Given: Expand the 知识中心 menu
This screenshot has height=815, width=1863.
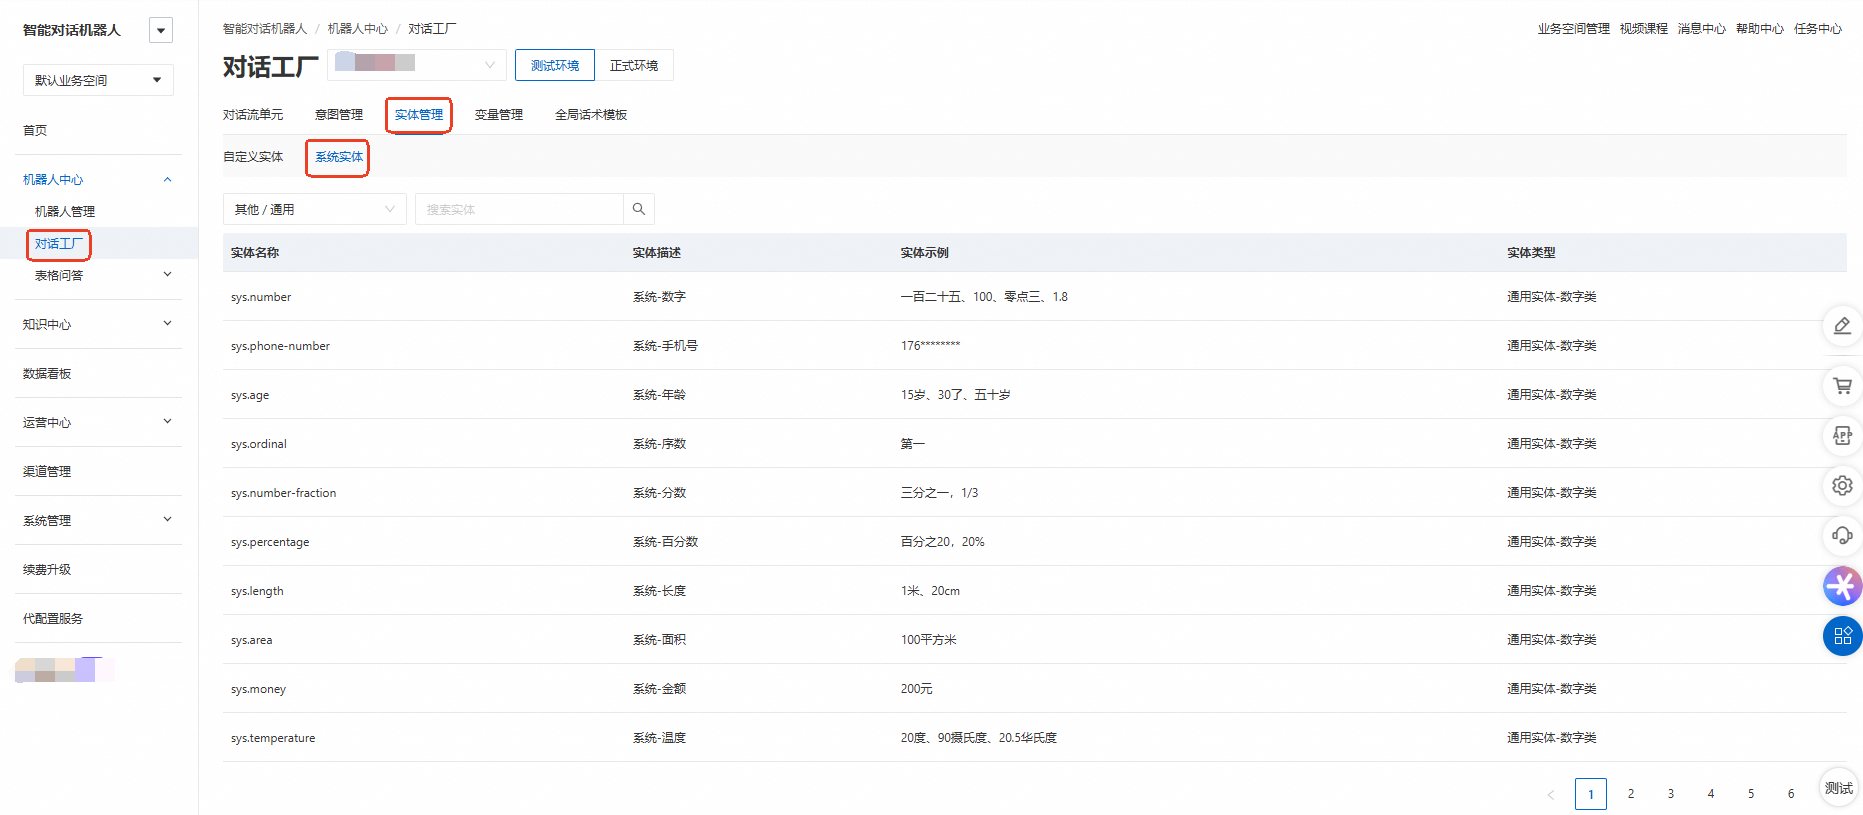Looking at the screenshot, I should pos(167,323).
